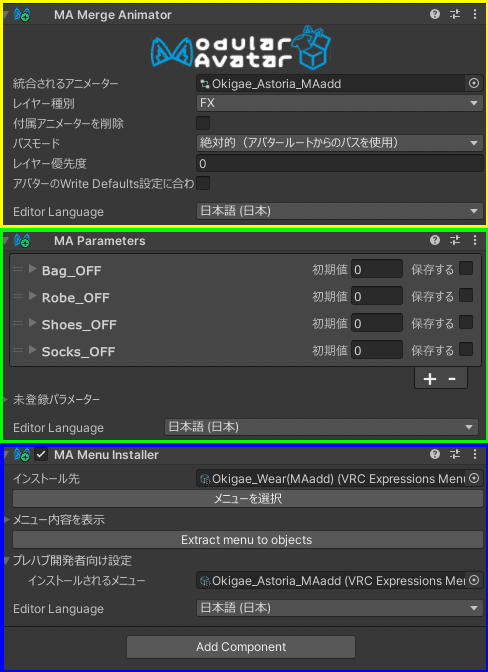The width and height of the screenshot is (488, 672).
Task: Click the MA Parameters title text
Action: 99,241
